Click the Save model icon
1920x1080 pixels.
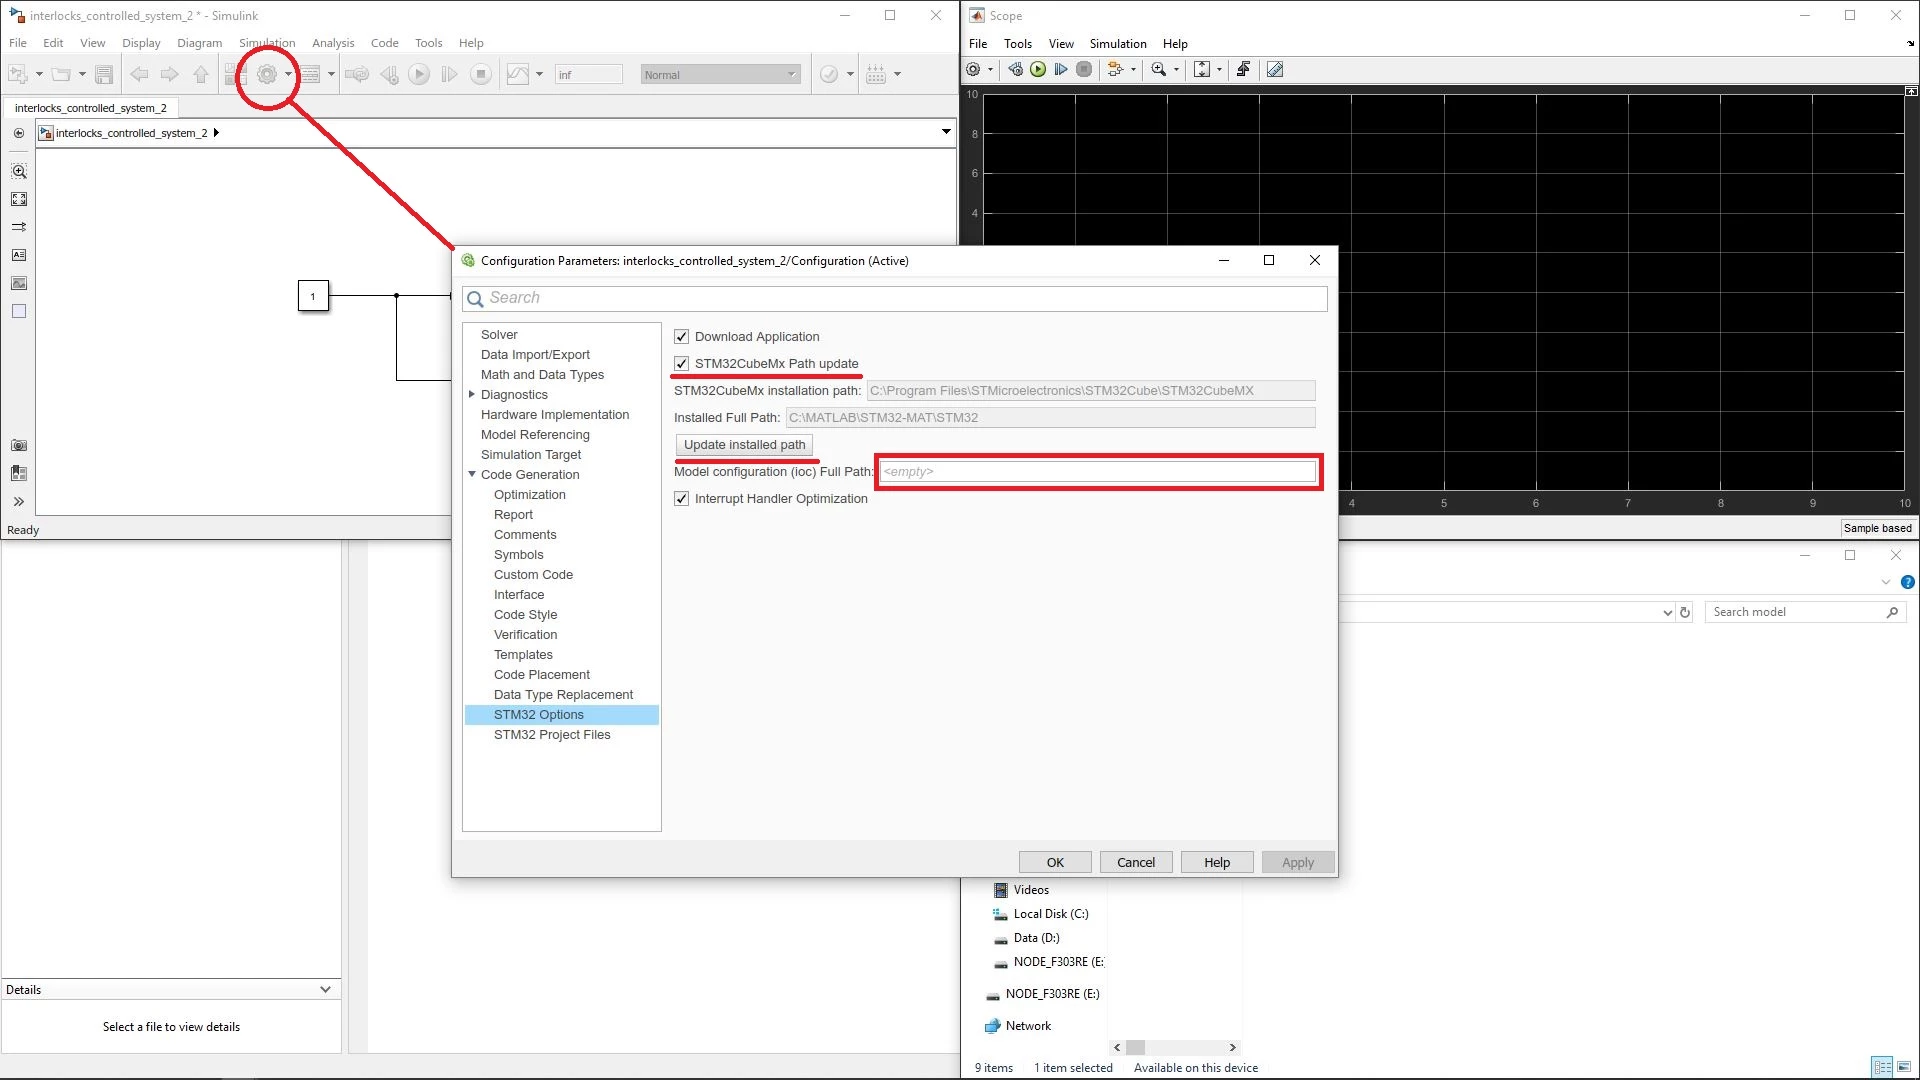click(103, 74)
